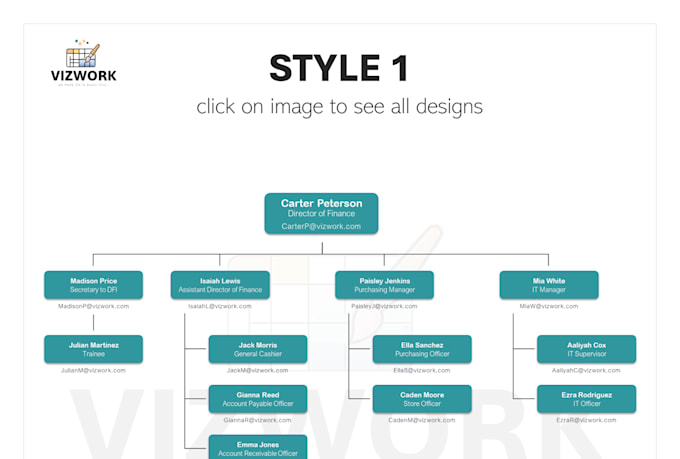This screenshot has height=459, width=680.
Task: Click the MadisonP@vizwork.com email
Action: point(94,306)
